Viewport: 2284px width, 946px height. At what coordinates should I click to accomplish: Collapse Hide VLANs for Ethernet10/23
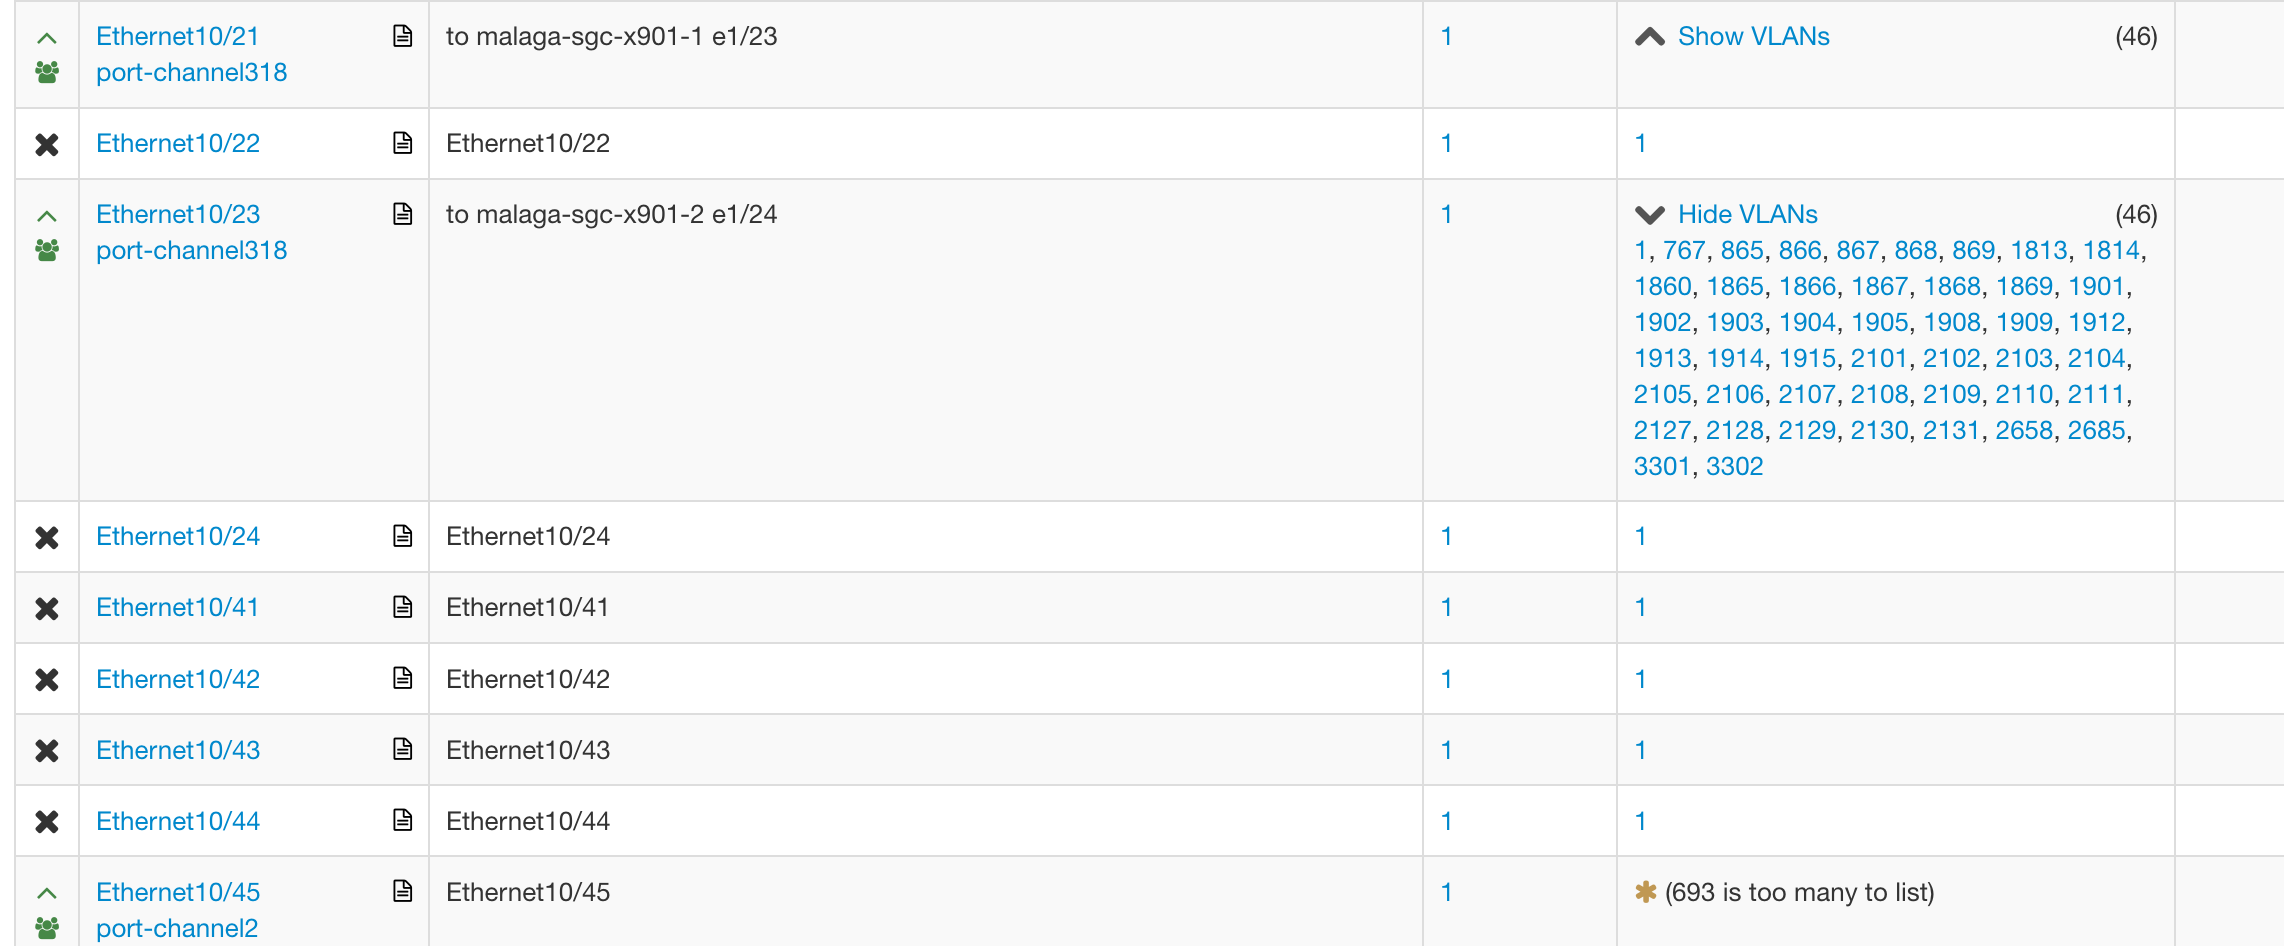pos(1747,213)
